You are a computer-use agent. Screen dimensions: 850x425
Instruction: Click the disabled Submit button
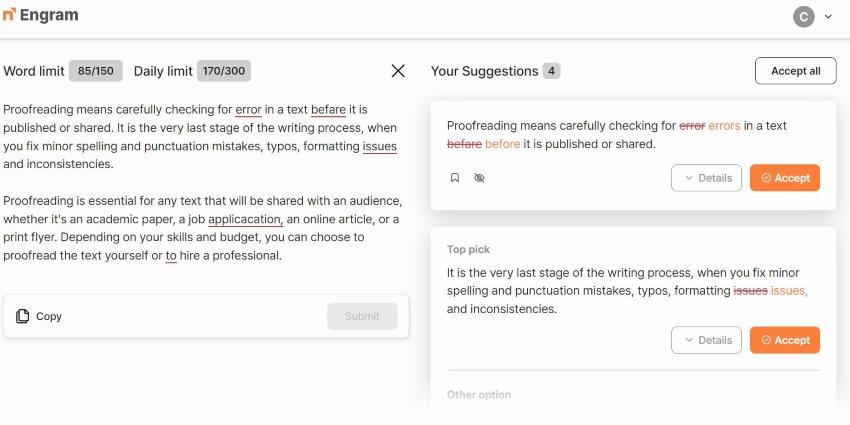tap(362, 316)
